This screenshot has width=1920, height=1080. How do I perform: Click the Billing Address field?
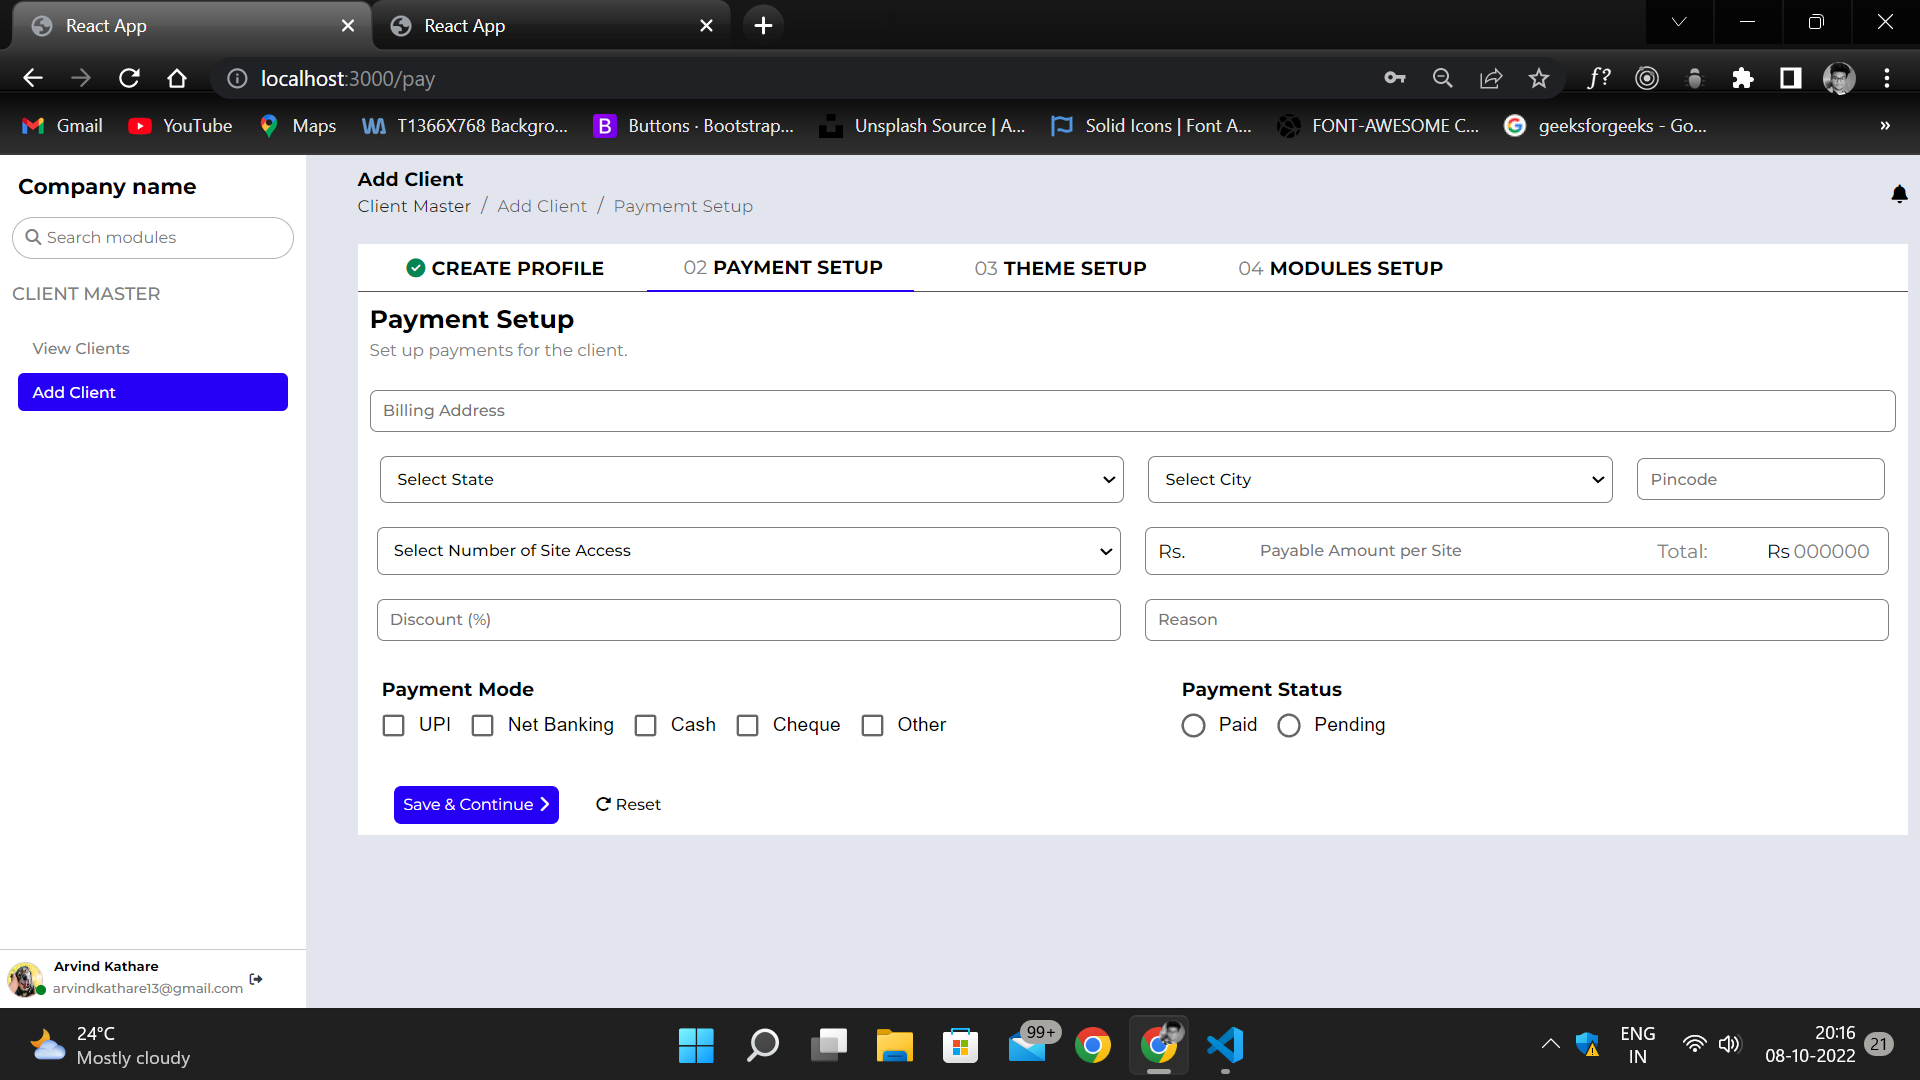(1132, 411)
